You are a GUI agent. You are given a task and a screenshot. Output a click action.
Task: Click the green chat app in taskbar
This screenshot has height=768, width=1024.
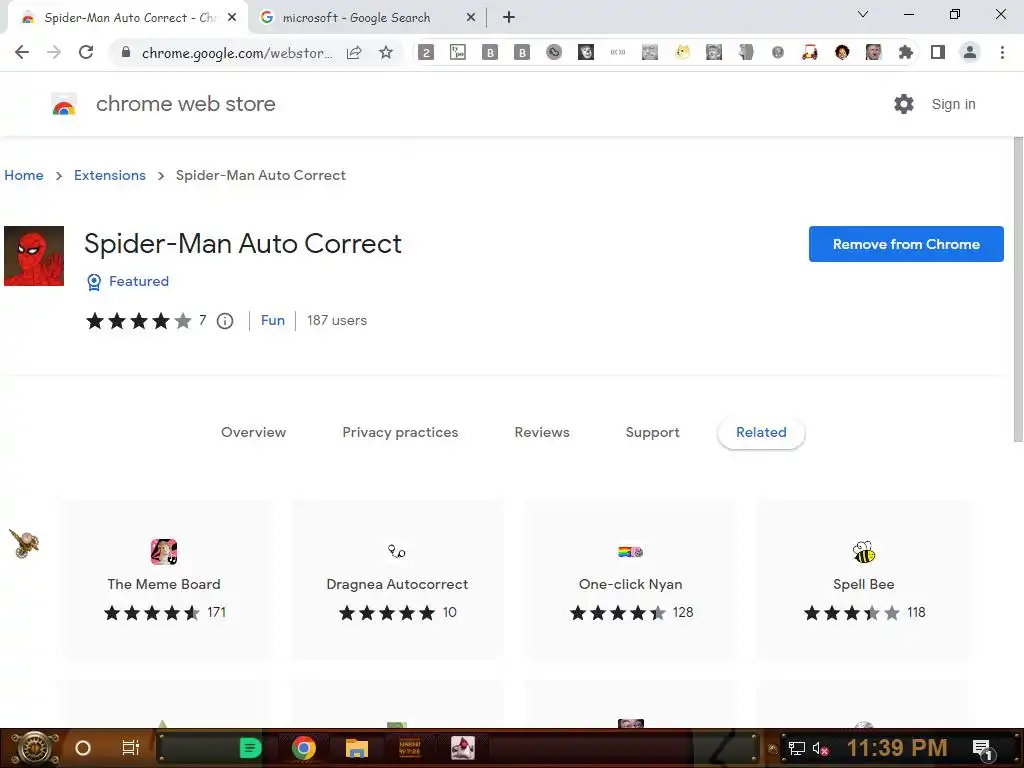point(250,748)
